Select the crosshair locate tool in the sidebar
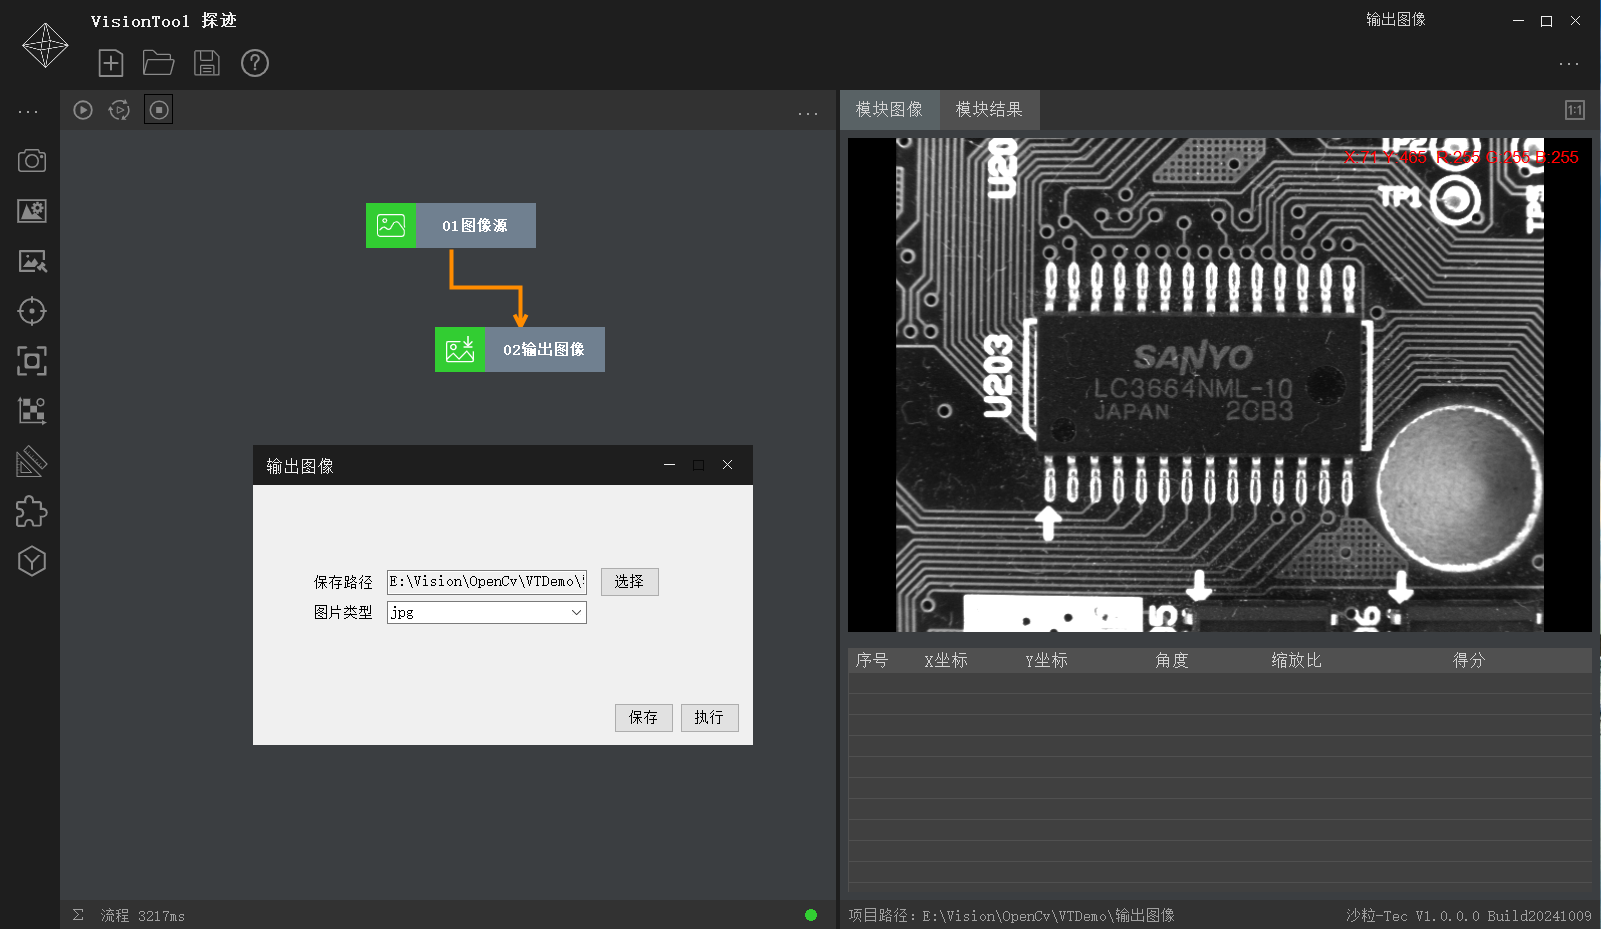 pyautogui.click(x=32, y=311)
